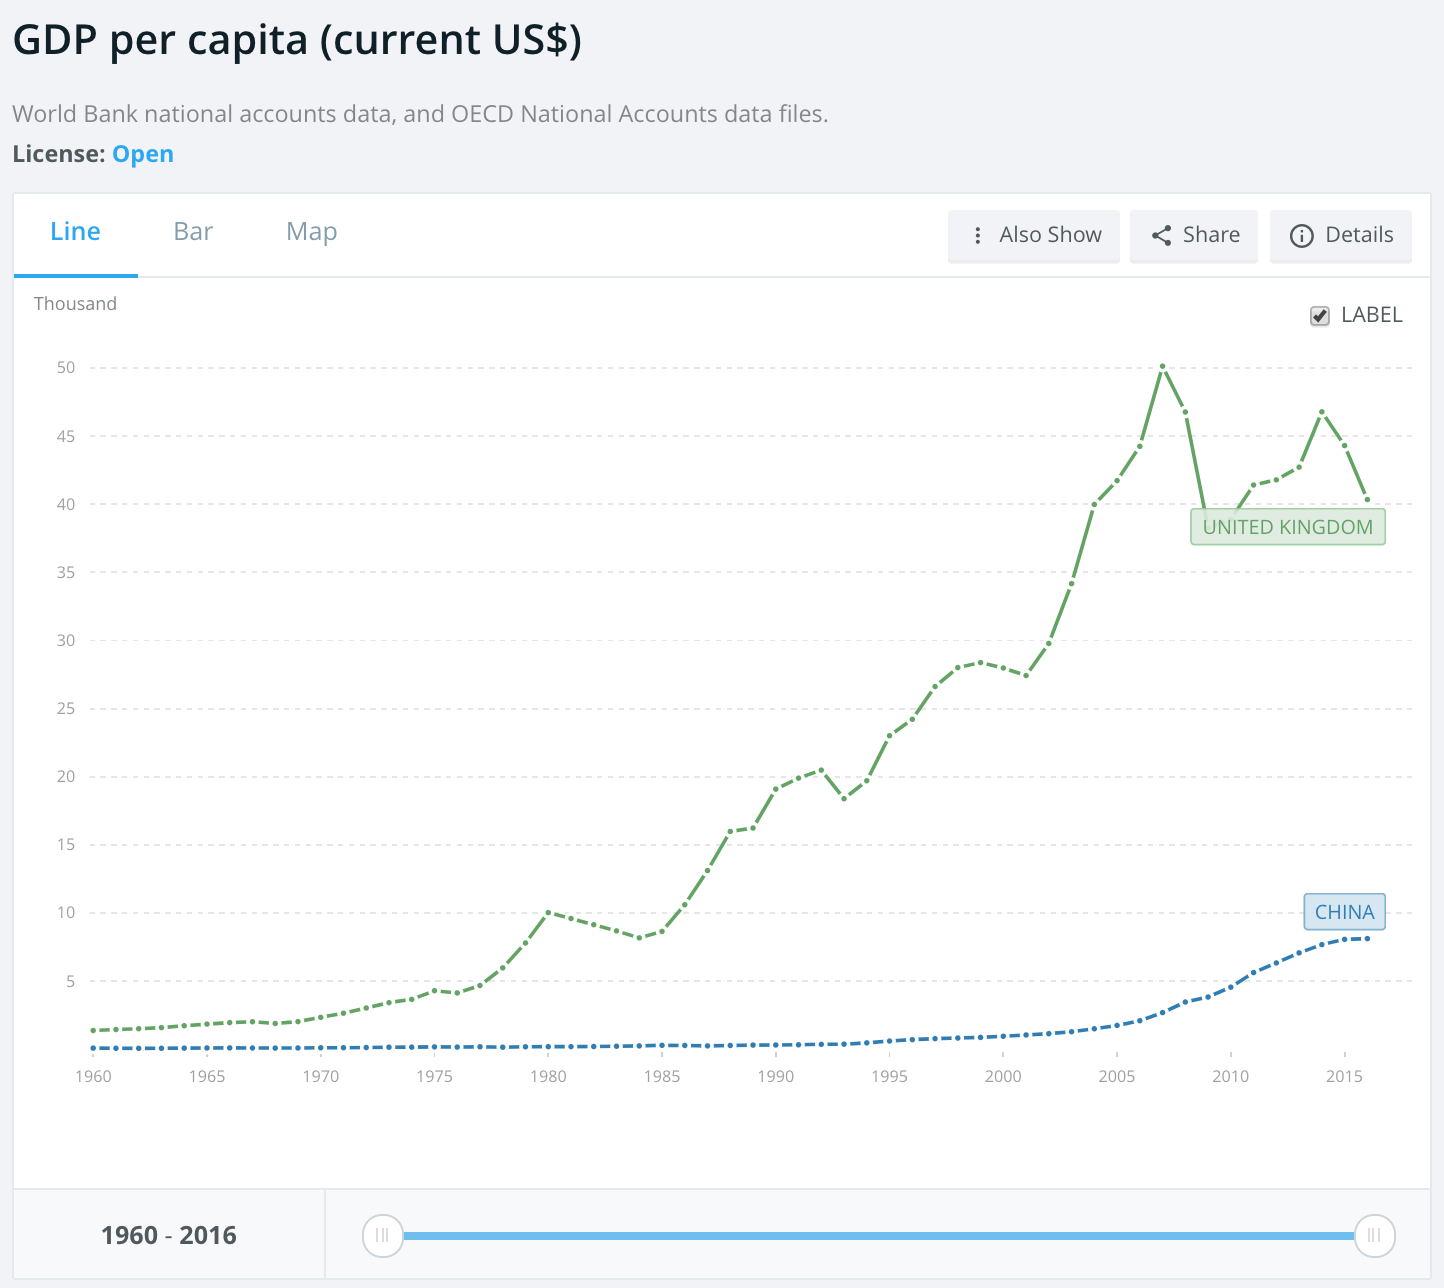This screenshot has height=1288, width=1444.
Task: Open the Also Show menu
Action: 1034,235
